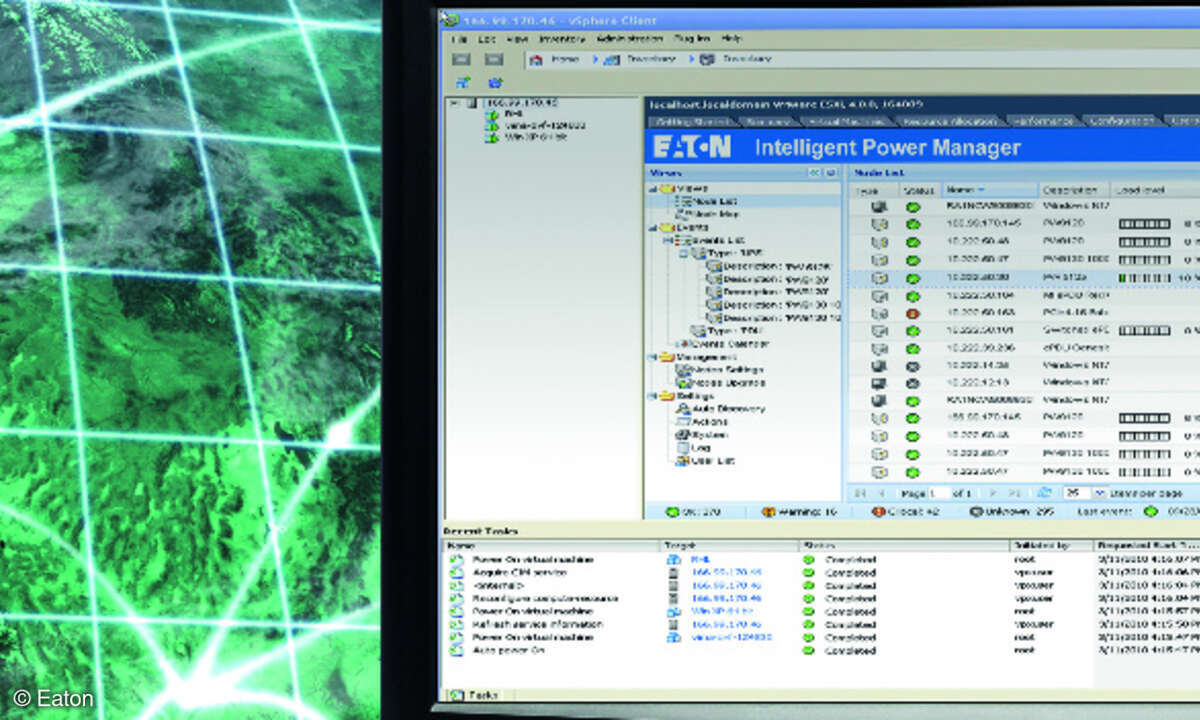The image size is (1200, 720).
Task: Click the Type column header in Node List
Action: pyautogui.click(x=873, y=189)
